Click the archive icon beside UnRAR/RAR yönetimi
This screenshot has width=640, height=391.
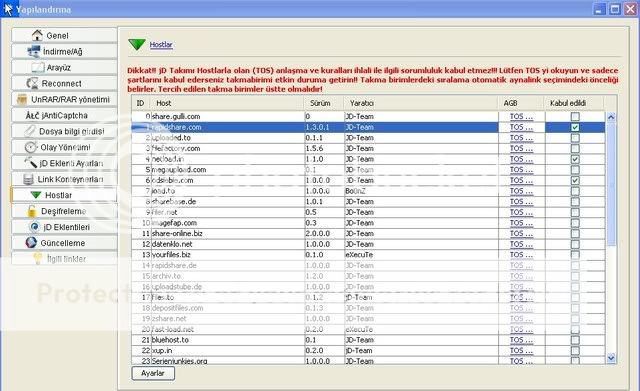point(22,99)
